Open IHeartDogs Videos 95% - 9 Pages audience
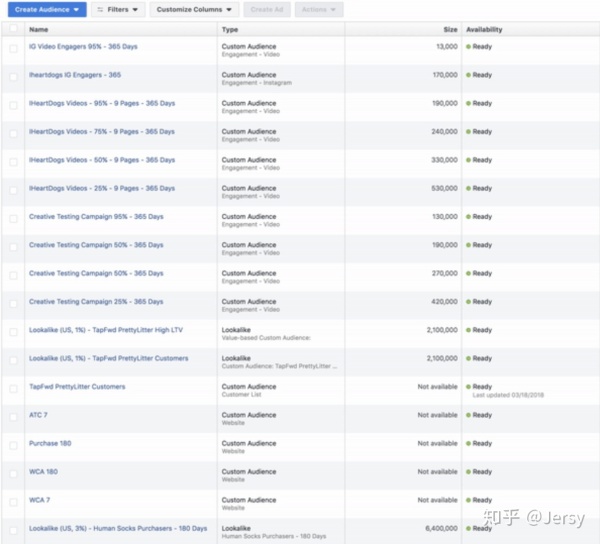This screenshot has height=544, width=600. 101,103
